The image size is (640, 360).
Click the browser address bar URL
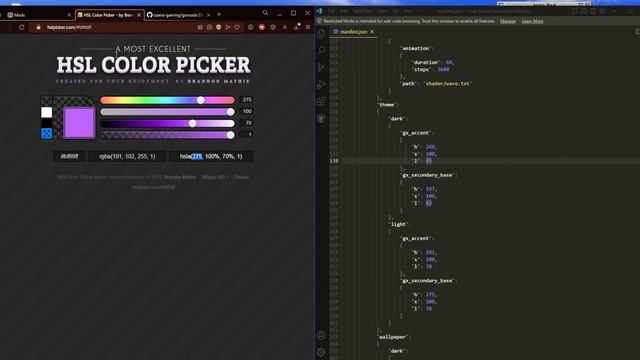[x=69, y=27]
